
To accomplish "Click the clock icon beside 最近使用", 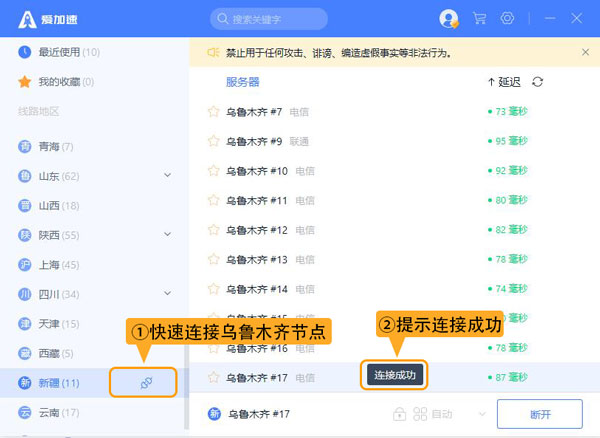I will click(25, 52).
